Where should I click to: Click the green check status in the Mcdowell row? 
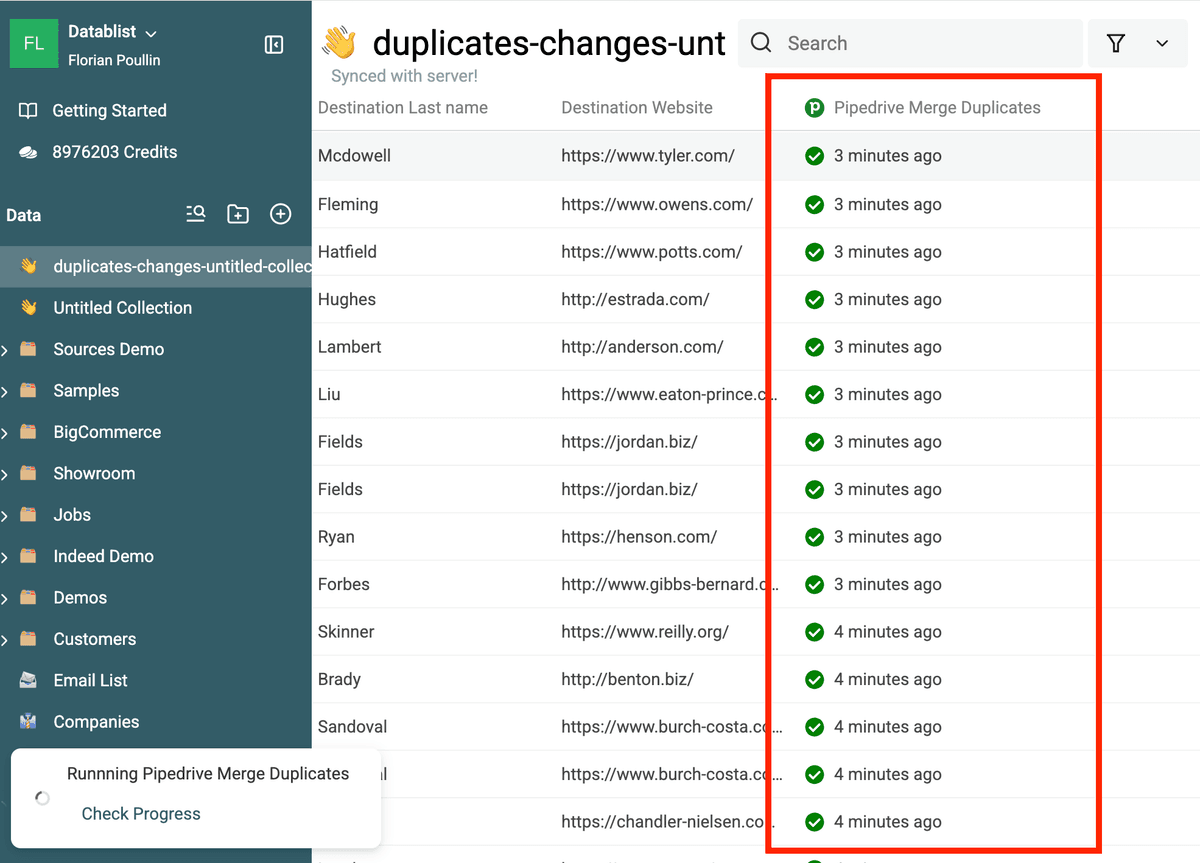pyautogui.click(x=814, y=156)
